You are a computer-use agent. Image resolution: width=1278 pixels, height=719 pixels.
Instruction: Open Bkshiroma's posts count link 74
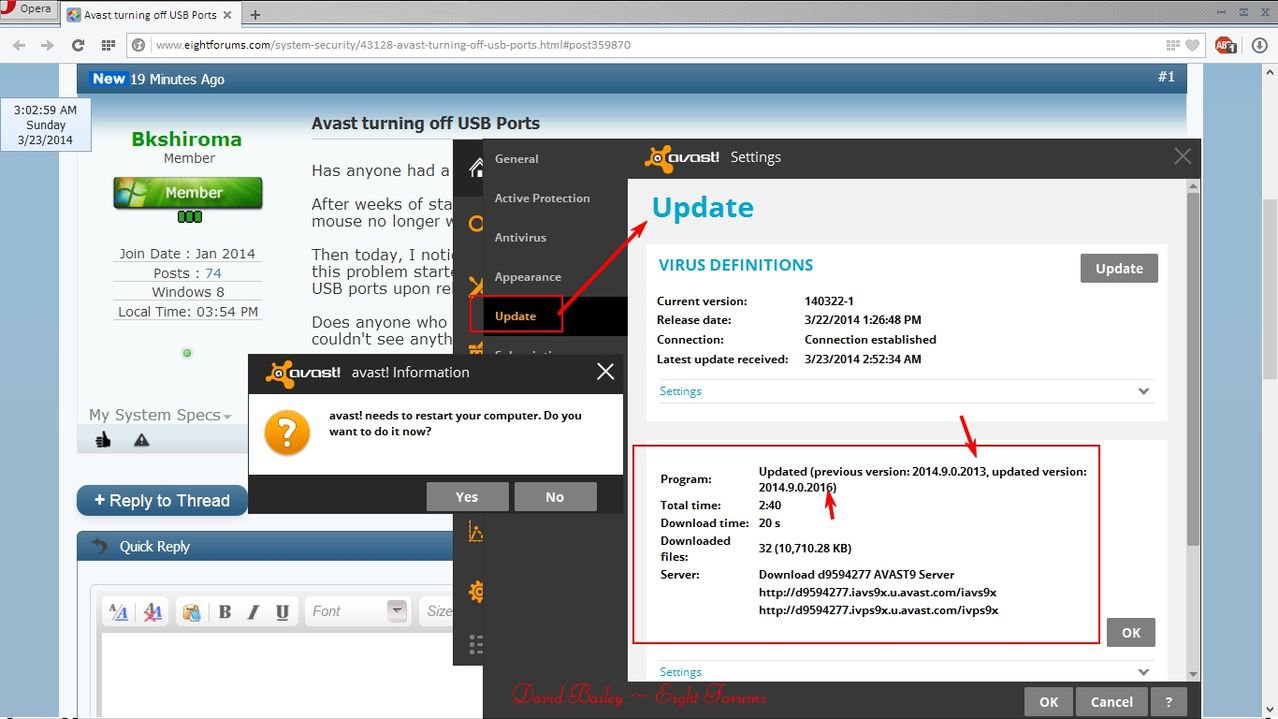click(213, 273)
